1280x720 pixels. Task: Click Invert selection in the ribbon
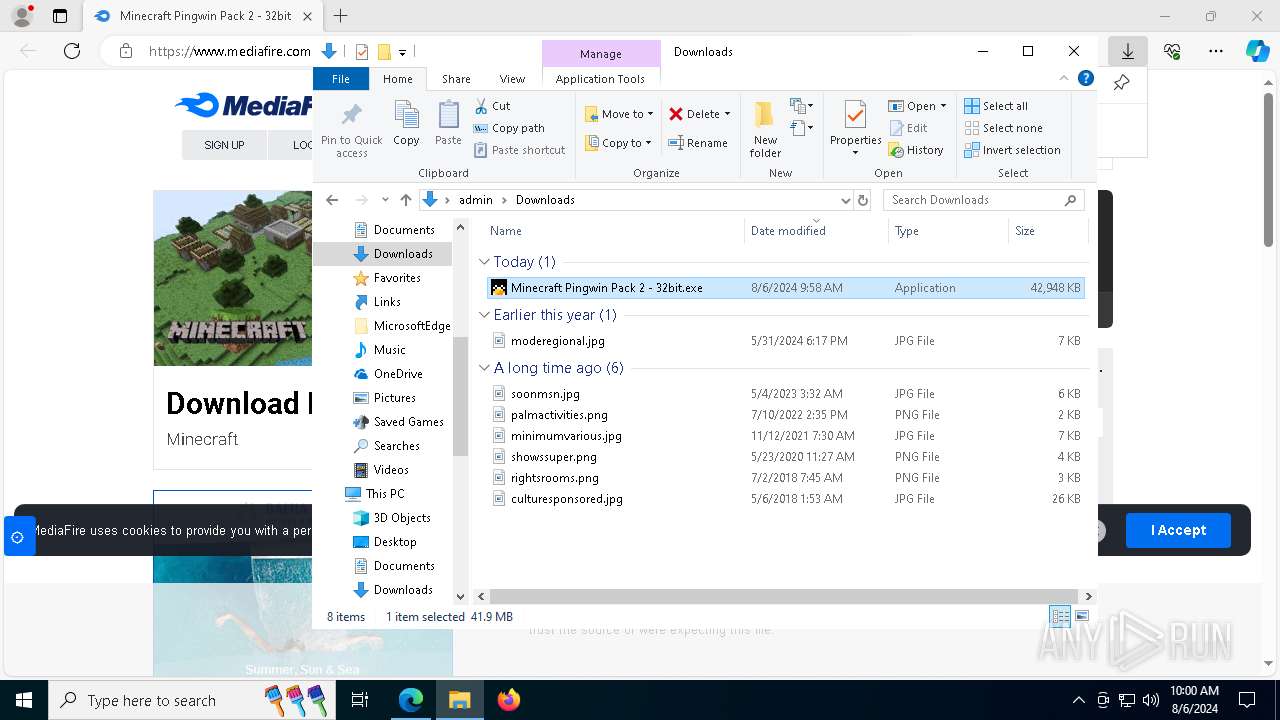1012,150
